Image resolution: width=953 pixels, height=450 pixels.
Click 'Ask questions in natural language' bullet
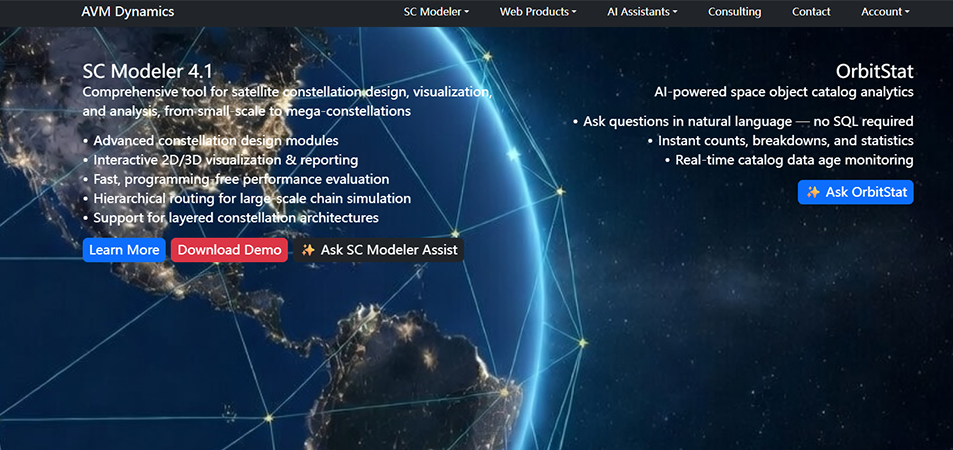748,121
